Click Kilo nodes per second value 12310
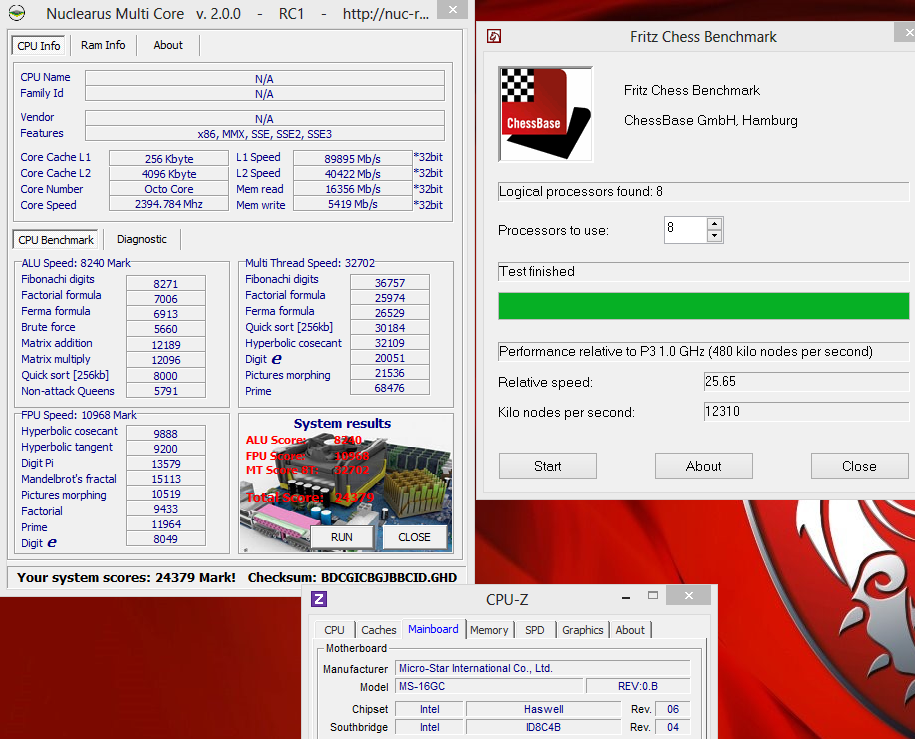 (806, 412)
